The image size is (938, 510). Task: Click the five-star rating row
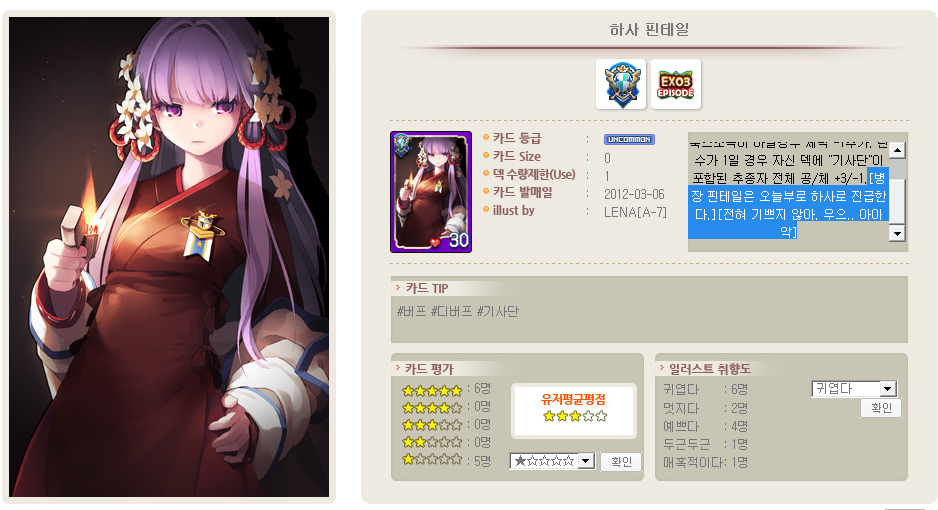click(446, 390)
